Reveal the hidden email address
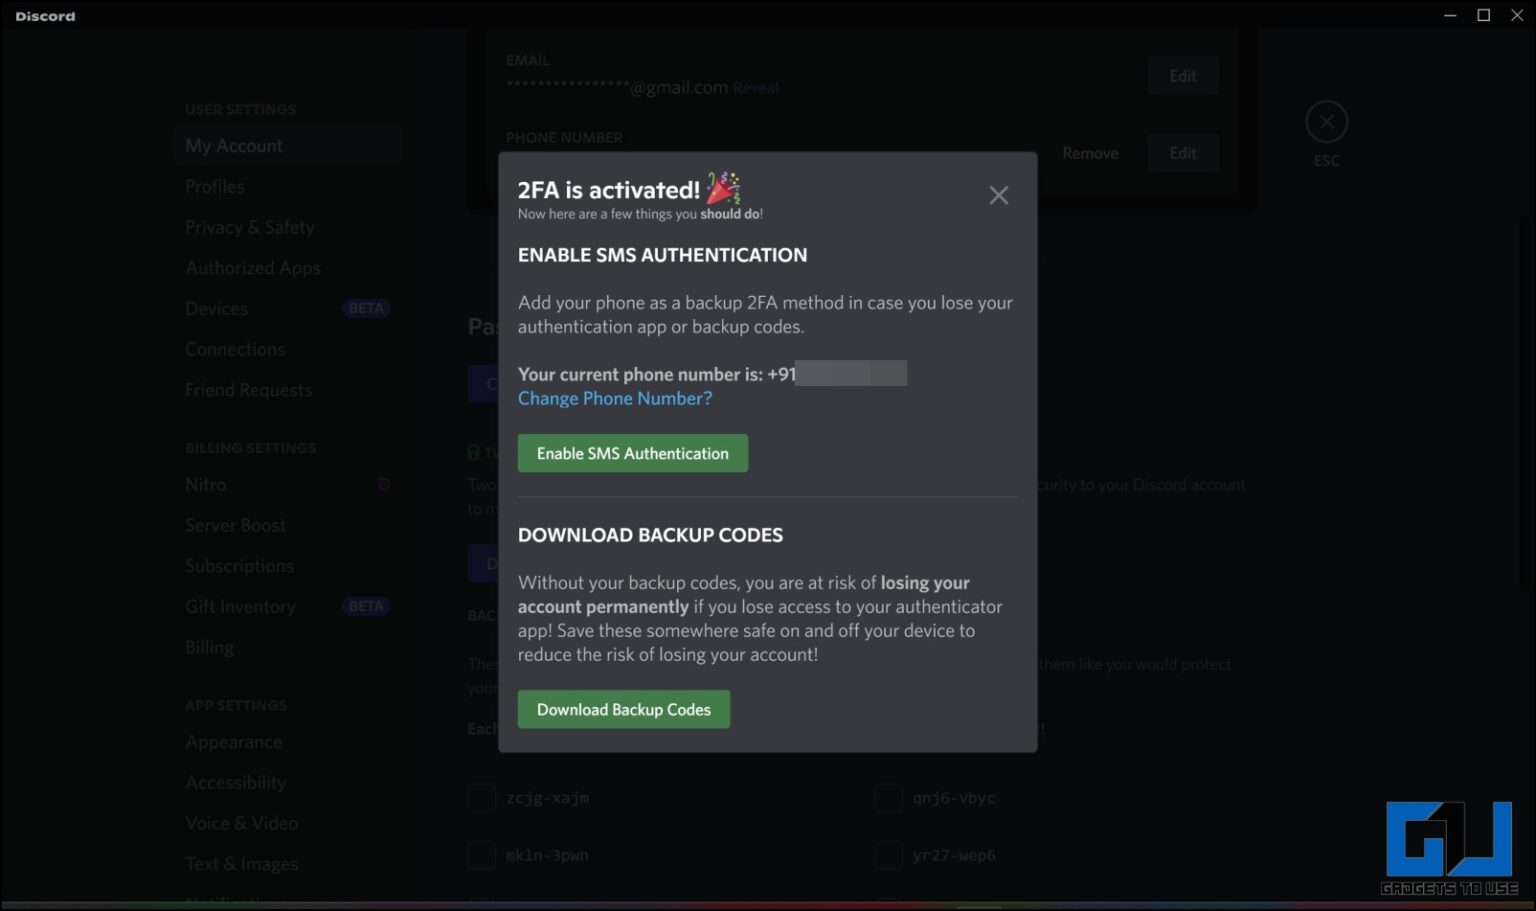 coord(755,88)
